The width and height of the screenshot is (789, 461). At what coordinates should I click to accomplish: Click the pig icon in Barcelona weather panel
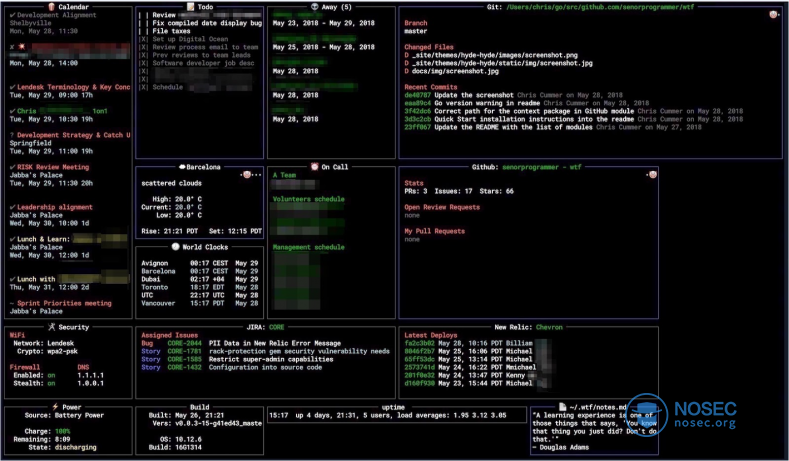point(247,175)
